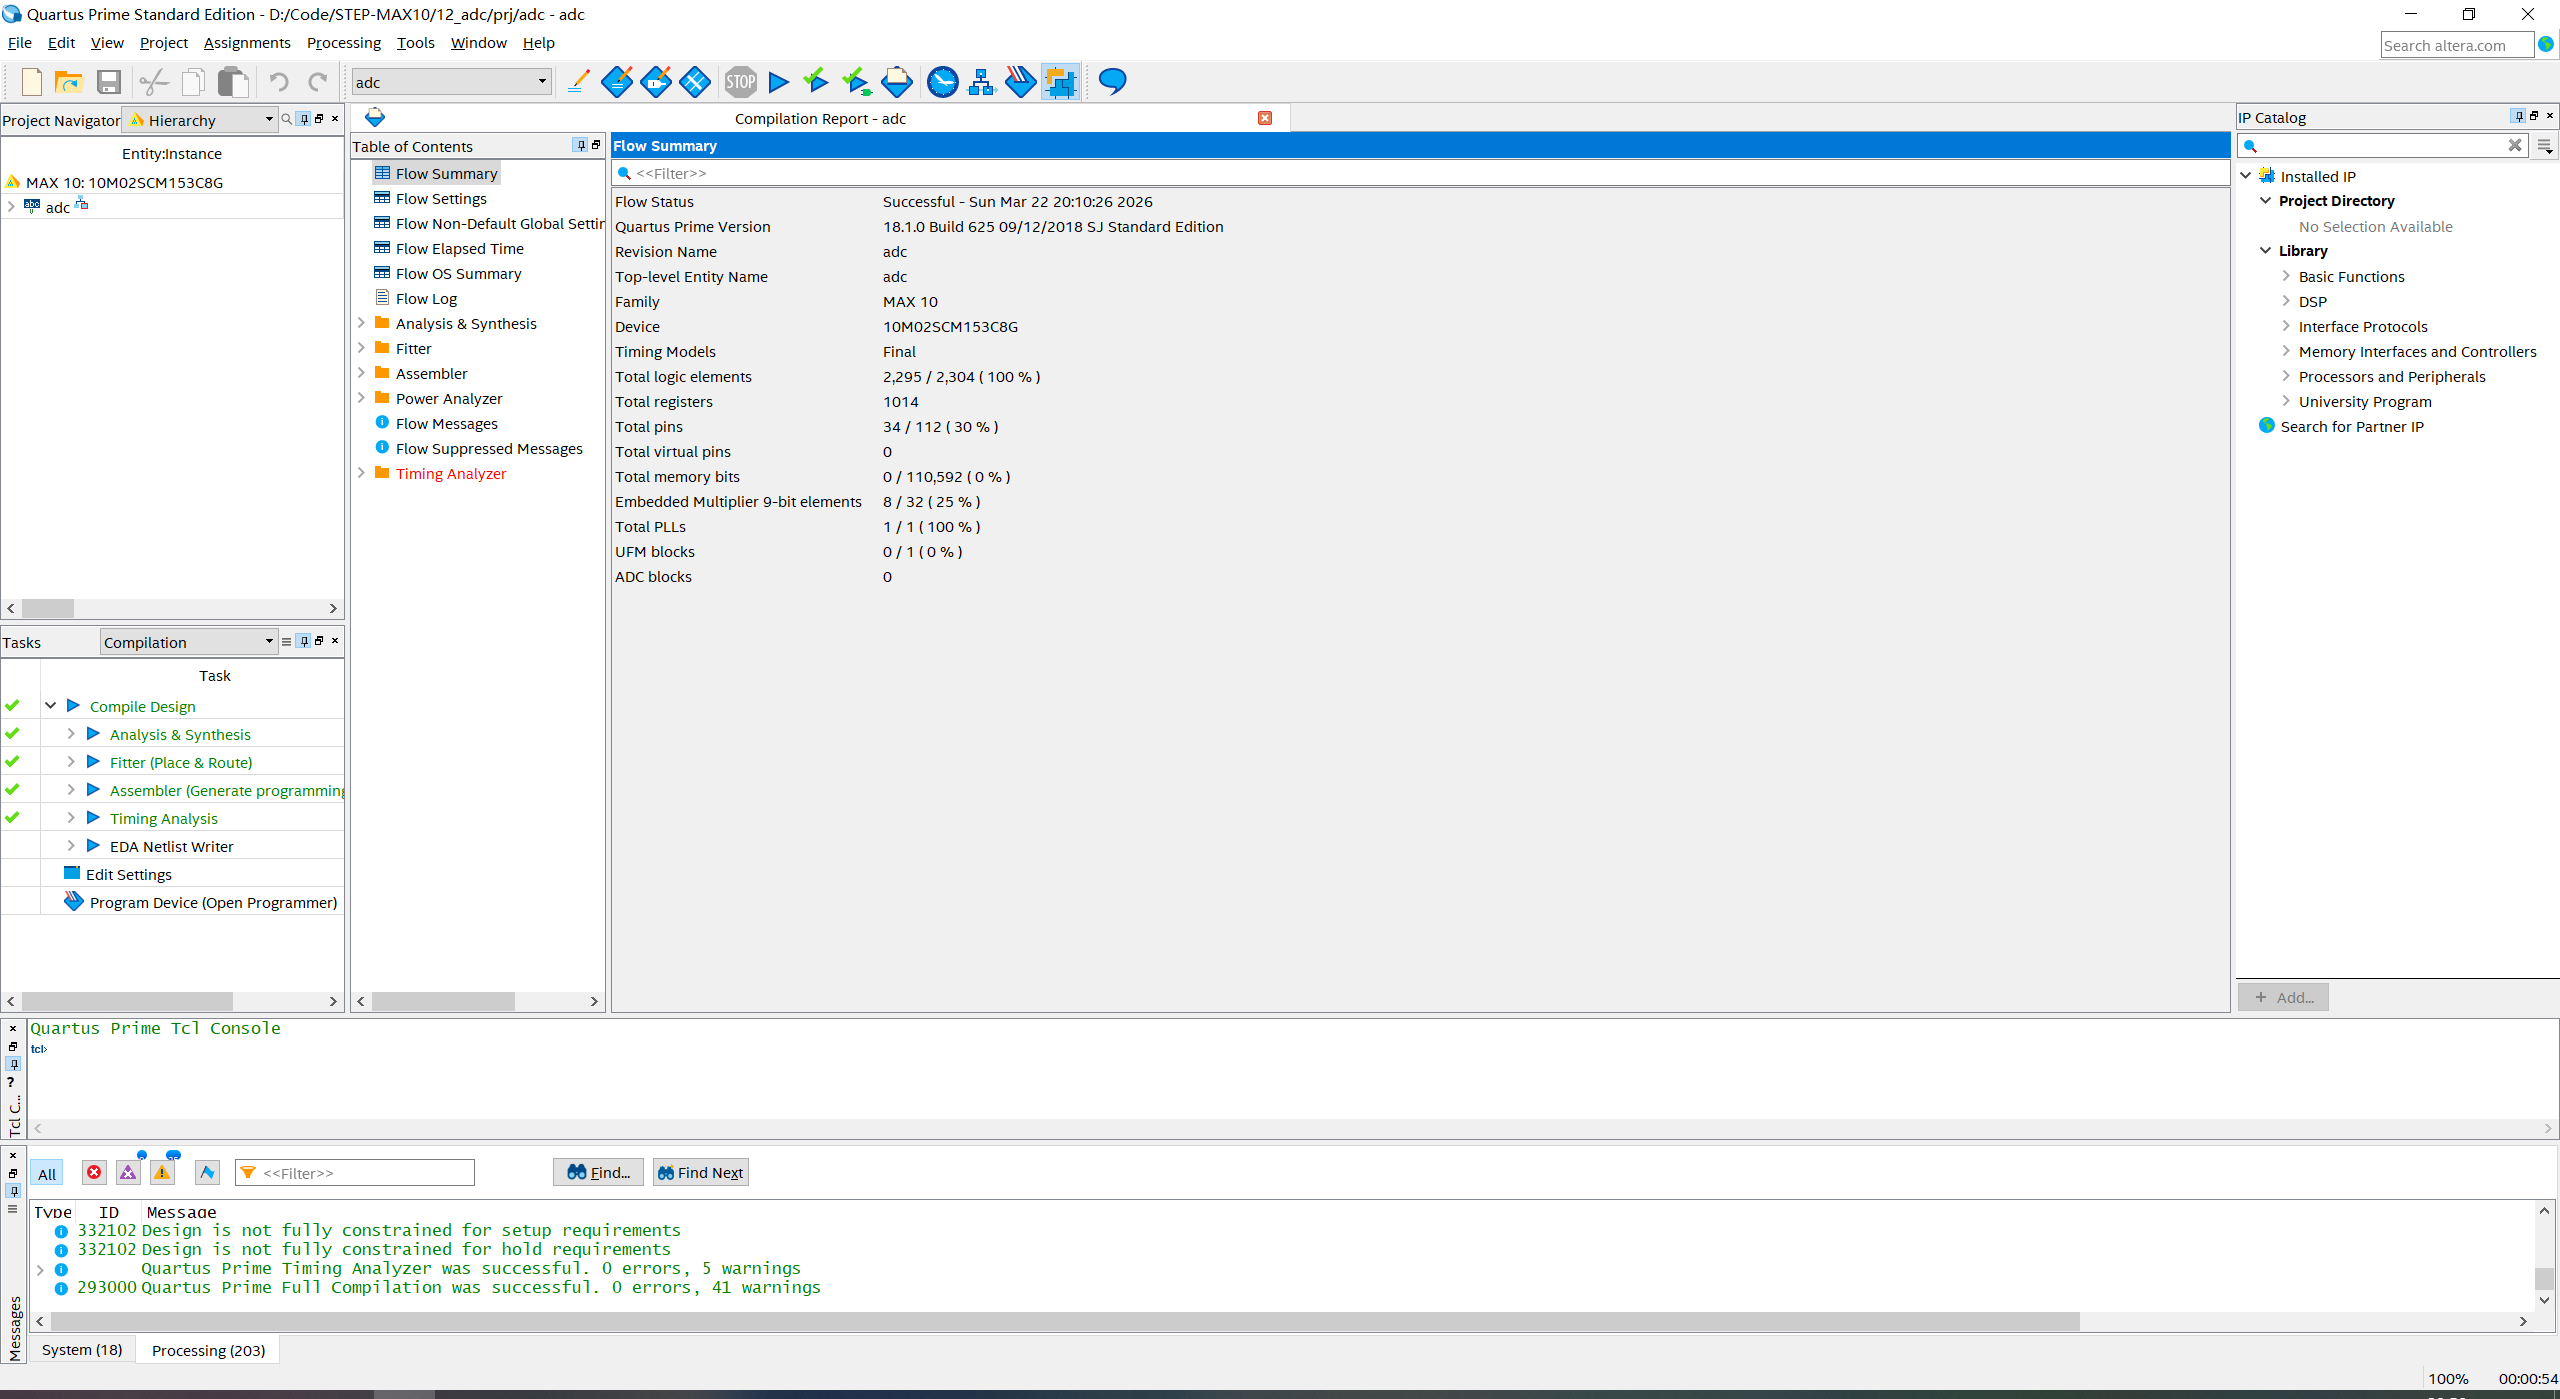This screenshot has height=1399, width=2560.
Task: Click the speech-bubble help icon in toolbar
Action: (x=1112, y=82)
